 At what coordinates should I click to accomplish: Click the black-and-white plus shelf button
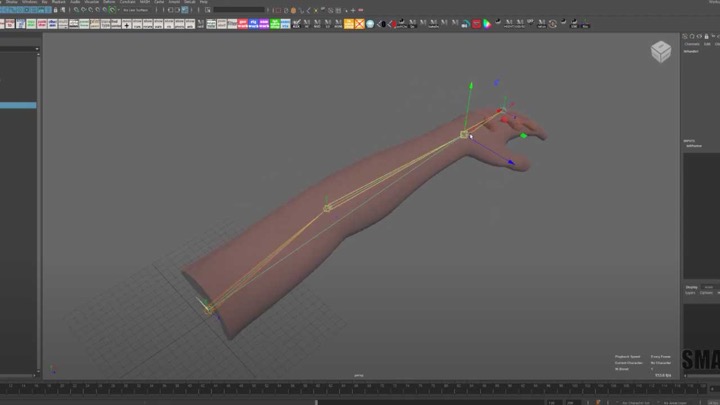click(126, 24)
